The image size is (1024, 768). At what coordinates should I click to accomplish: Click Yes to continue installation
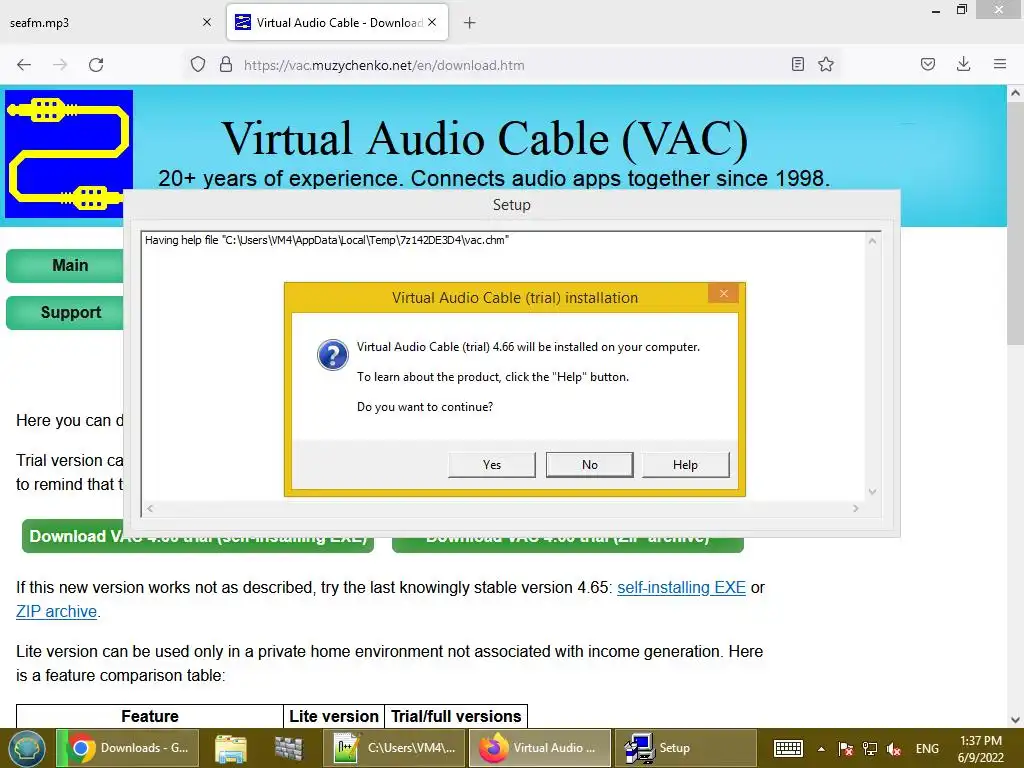tap(492, 464)
